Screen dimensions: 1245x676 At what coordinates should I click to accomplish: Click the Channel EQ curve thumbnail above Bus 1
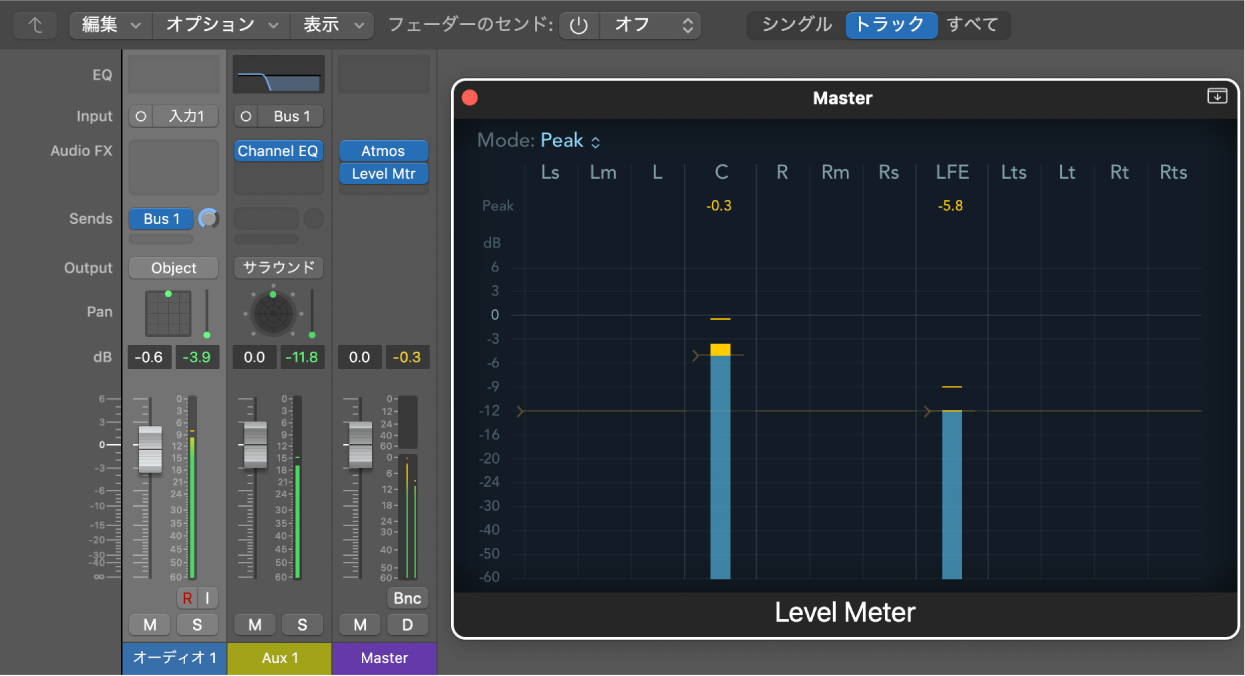(x=278, y=74)
